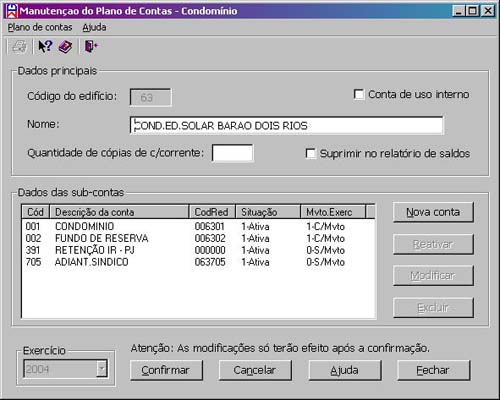Click the exit door toolbar icon
This screenshot has width=500, height=400.
coord(91,46)
